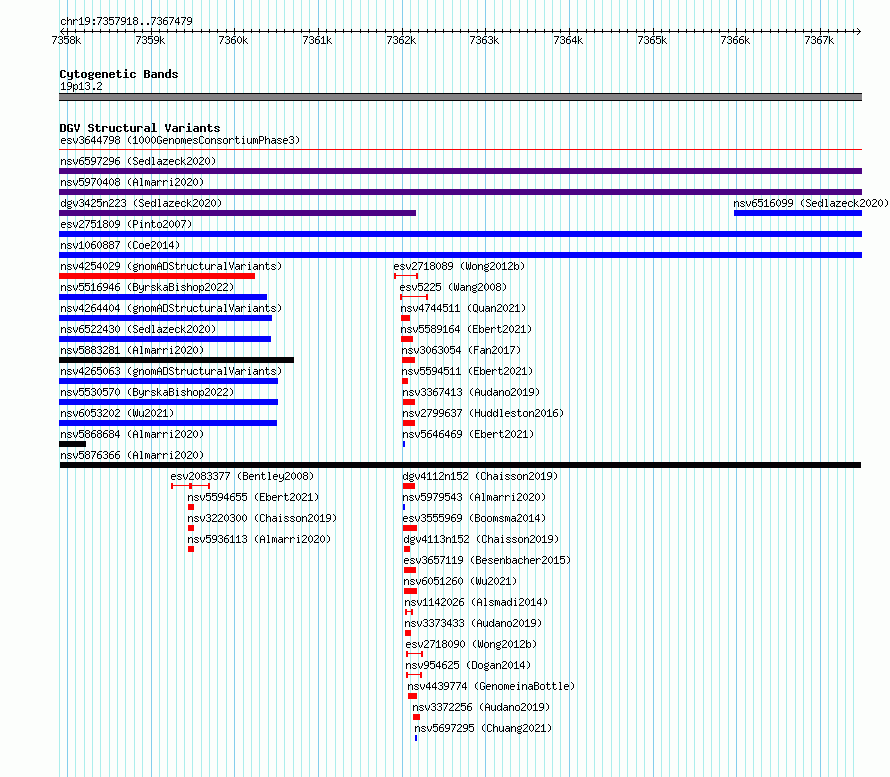
Task: Click nsv4265063 gnomAD variant label
Action: pyautogui.click(x=171, y=371)
